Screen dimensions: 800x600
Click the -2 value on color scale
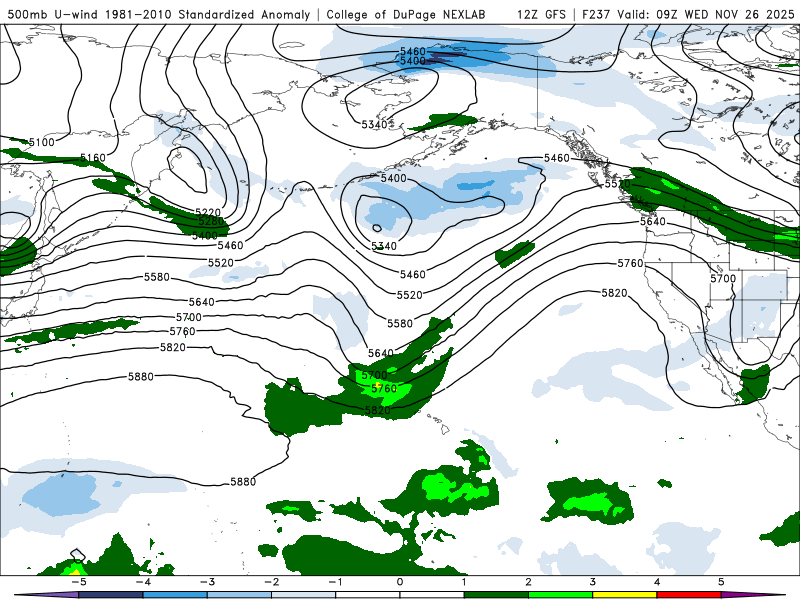271,582
